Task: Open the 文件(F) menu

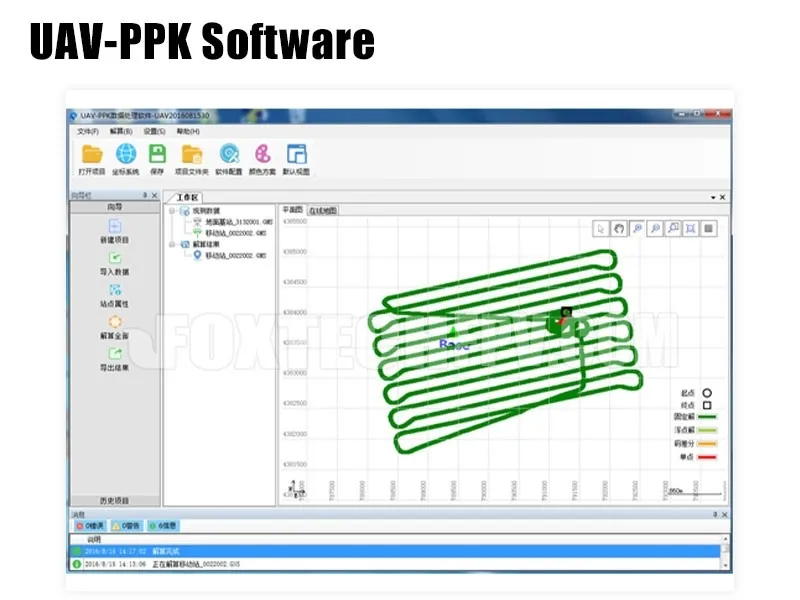Action: tap(88, 132)
